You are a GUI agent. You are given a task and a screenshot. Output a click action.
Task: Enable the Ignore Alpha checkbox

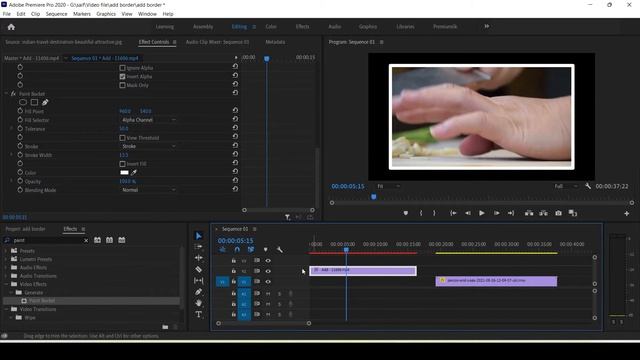122,68
